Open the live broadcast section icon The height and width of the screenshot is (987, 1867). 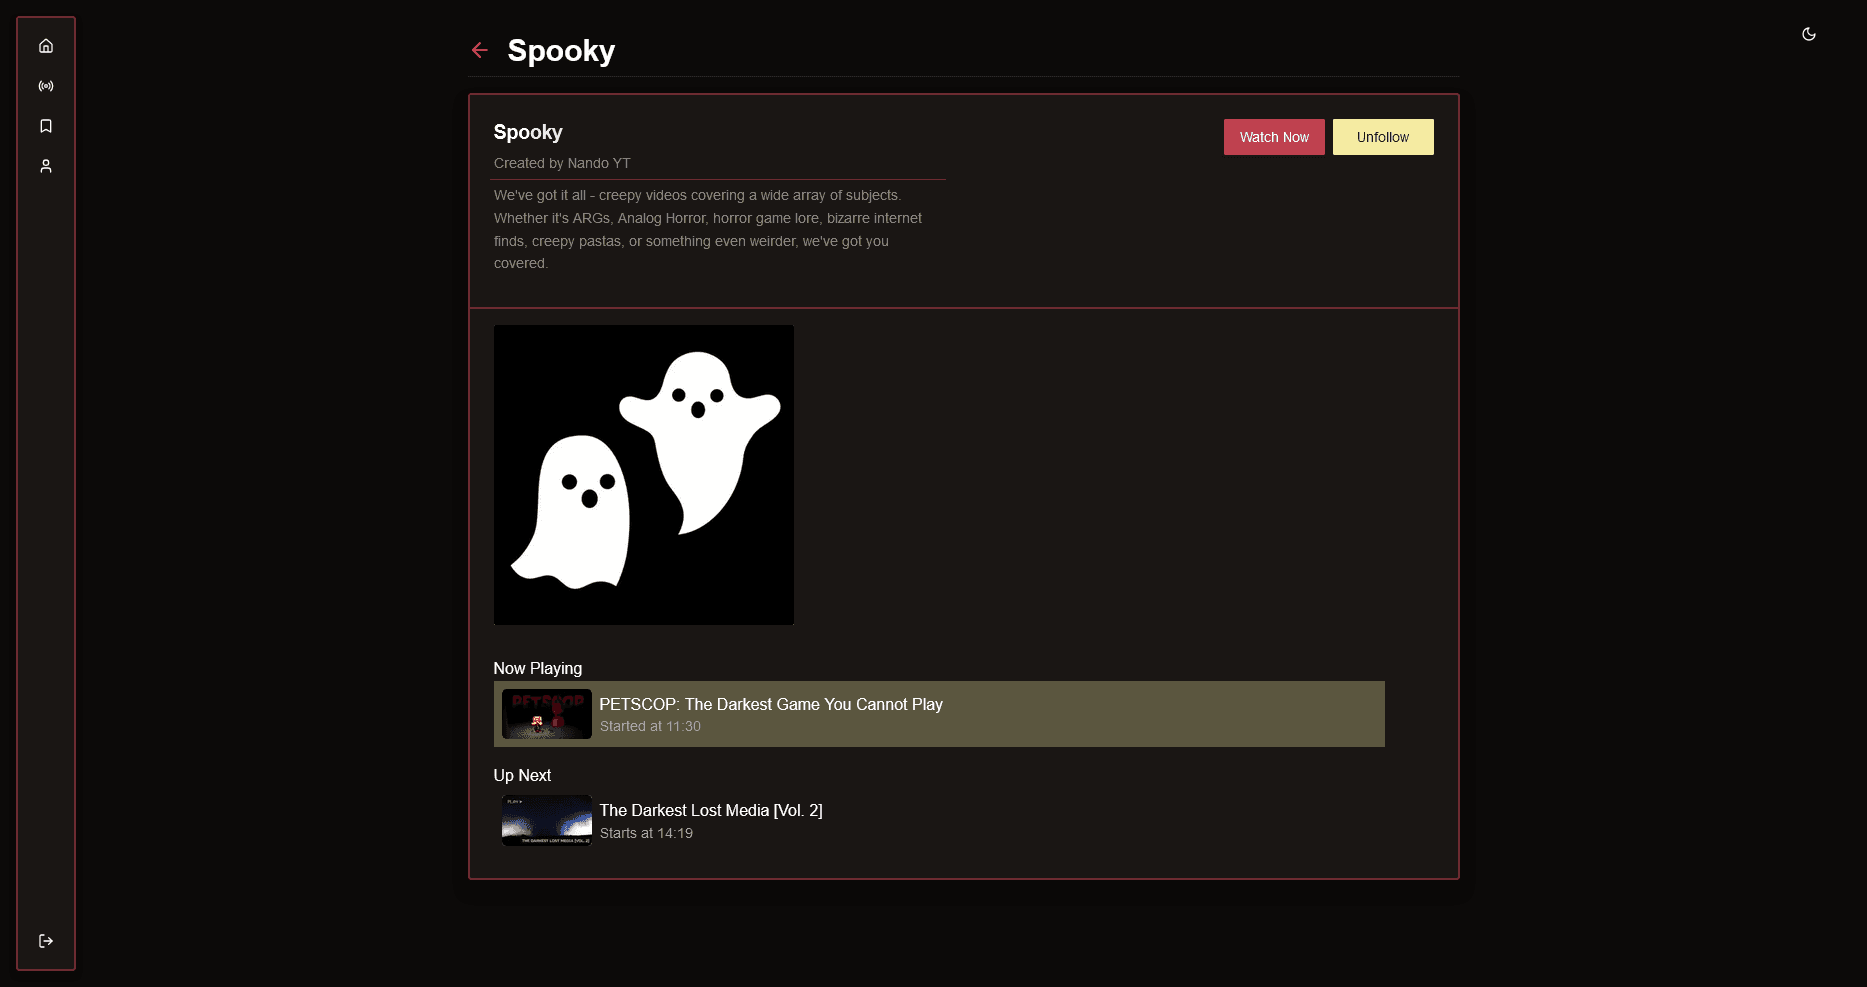[x=46, y=86]
